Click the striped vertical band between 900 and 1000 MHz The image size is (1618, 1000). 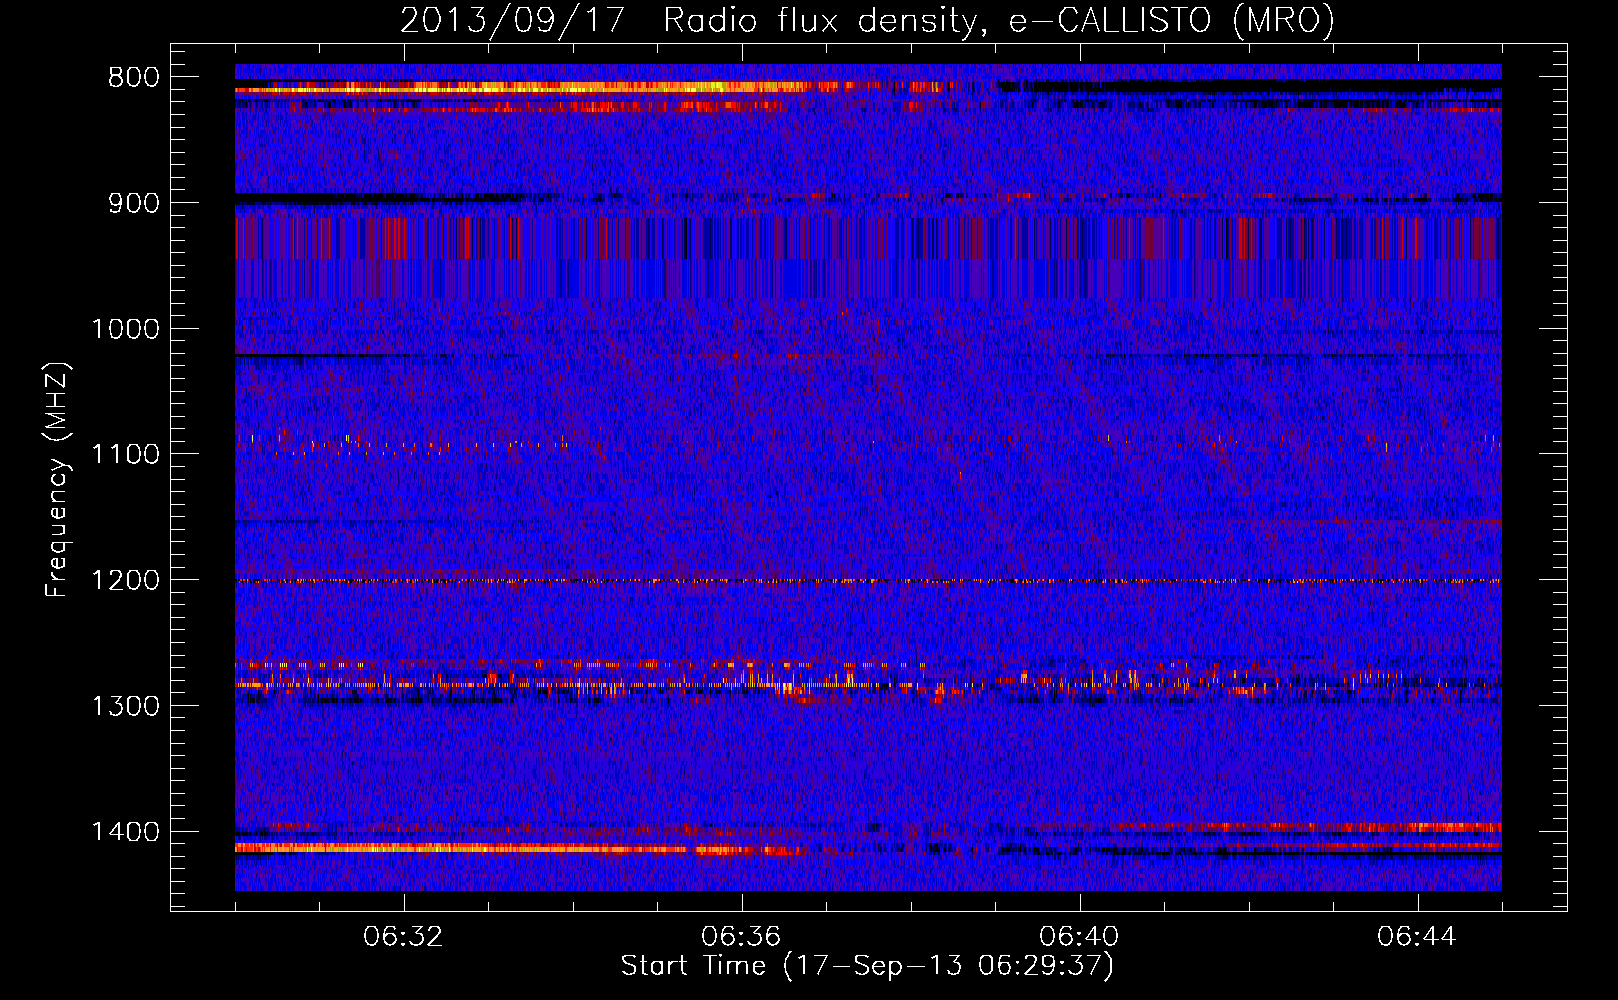click(868, 256)
